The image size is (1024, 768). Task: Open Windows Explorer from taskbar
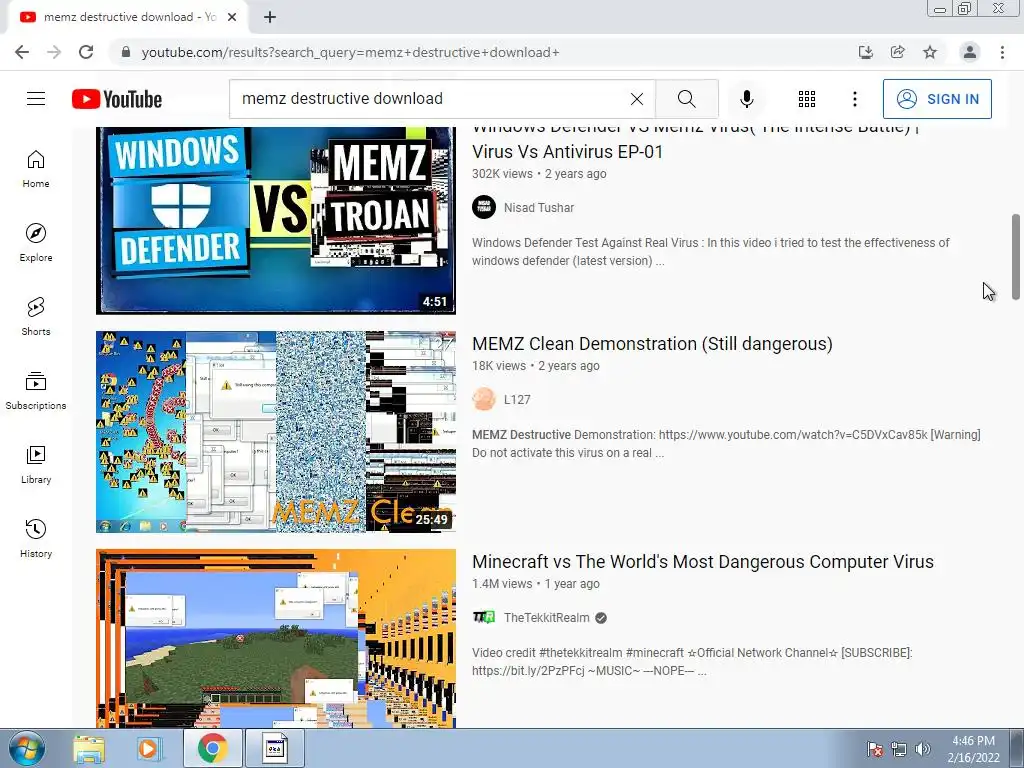click(x=89, y=749)
